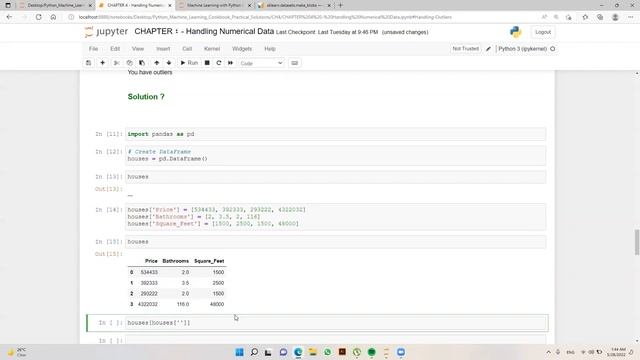Open the Cell menu
This screenshot has width=640, height=360.
click(187, 49)
